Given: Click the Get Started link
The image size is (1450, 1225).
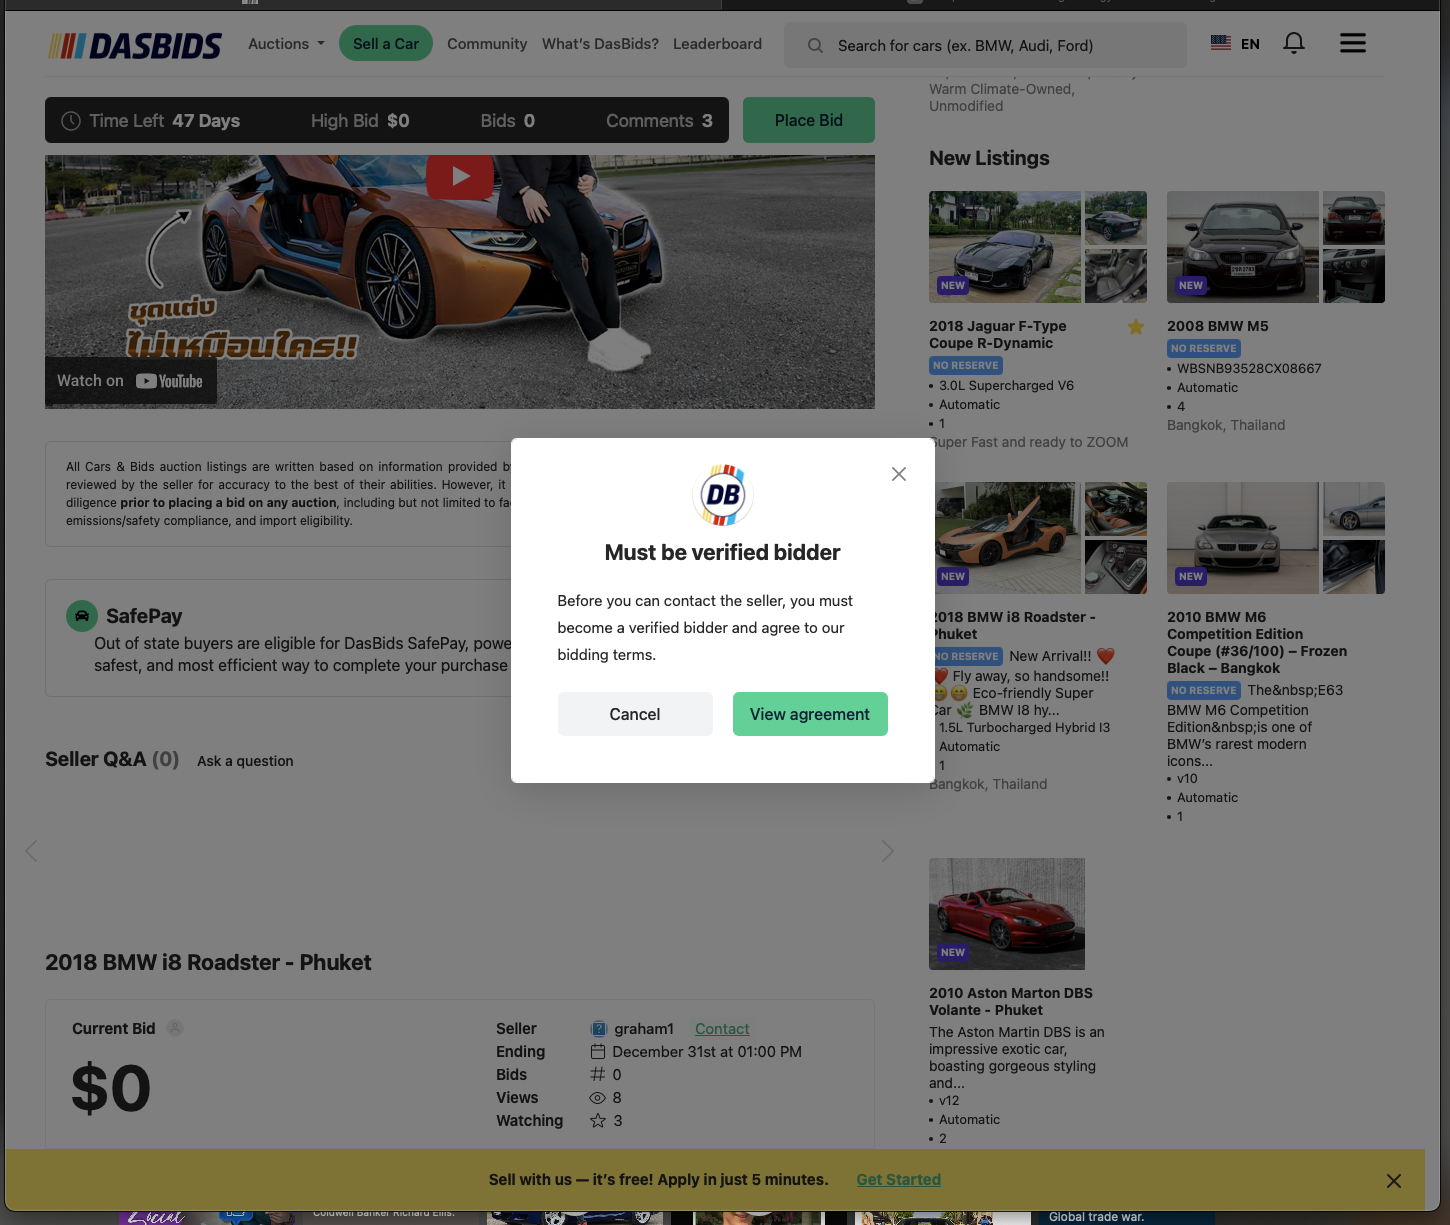Looking at the screenshot, I should pos(898,1180).
